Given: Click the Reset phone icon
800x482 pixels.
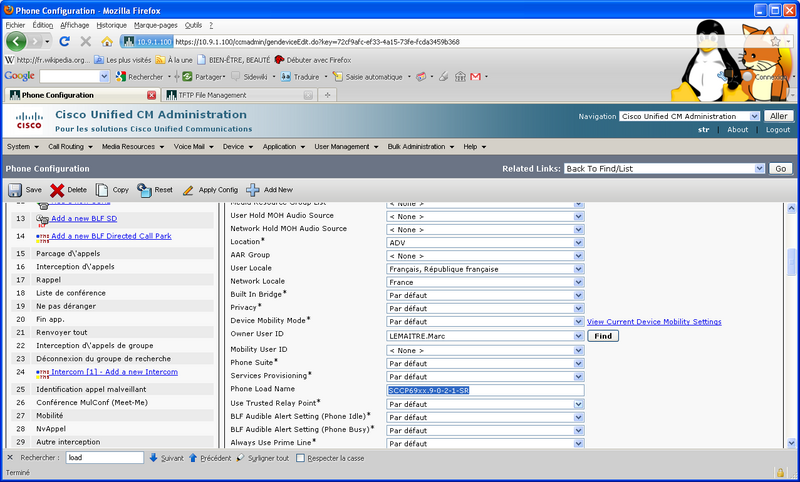Looking at the screenshot, I should pos(144,189).
